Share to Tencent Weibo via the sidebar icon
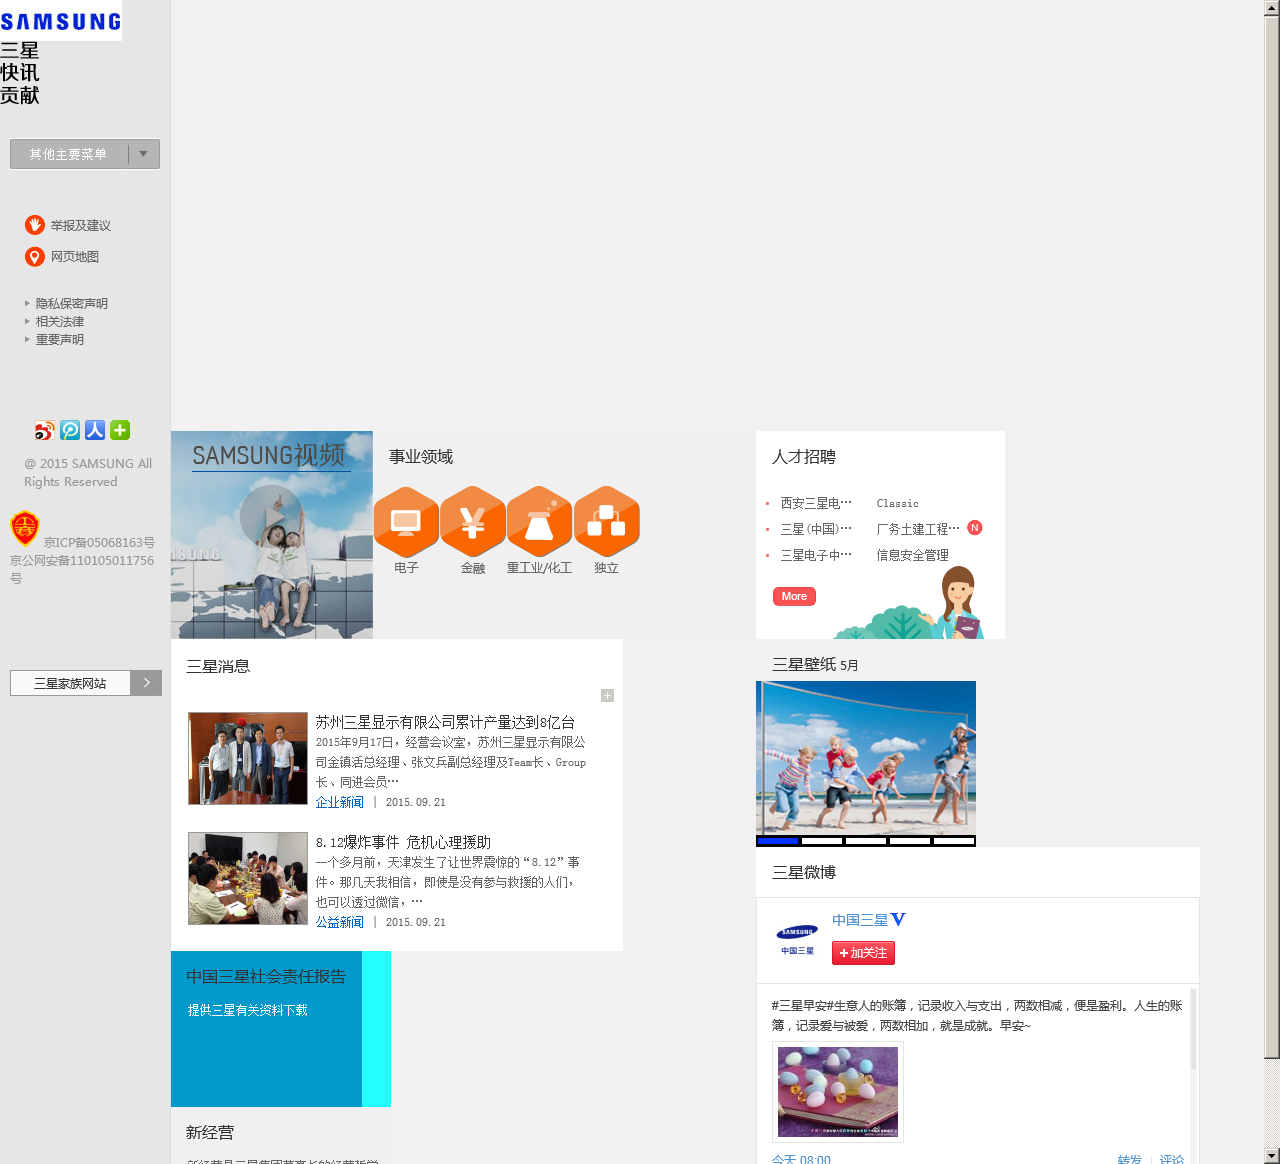This screenshot has height=1164, width=1280. click(70, 430)
